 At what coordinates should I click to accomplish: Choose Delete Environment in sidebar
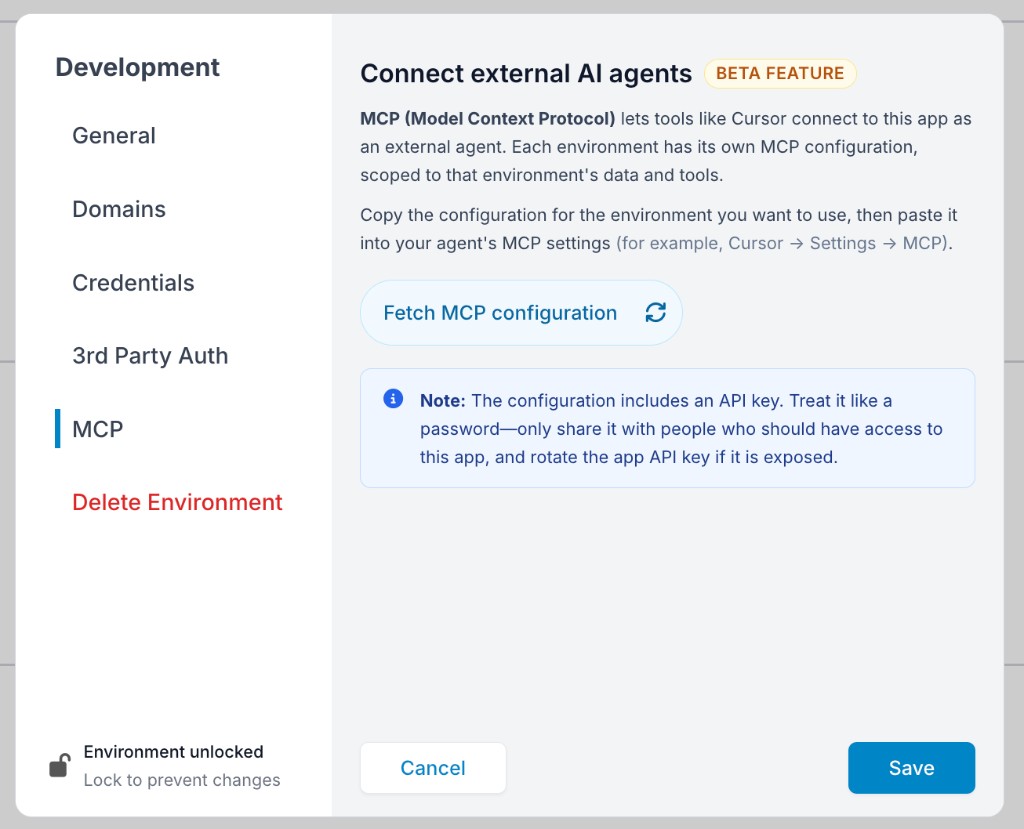tap(177, 502)
